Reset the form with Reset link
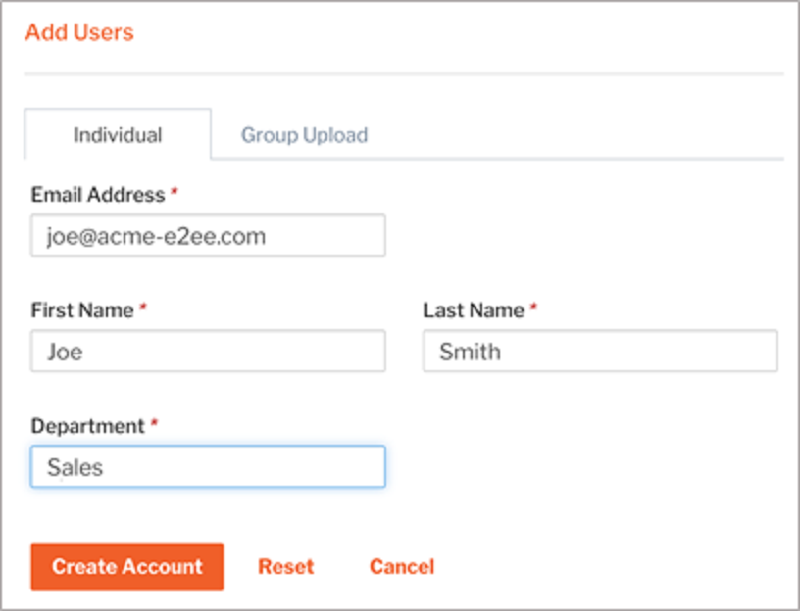800x611 pixels. coord(286,567)
